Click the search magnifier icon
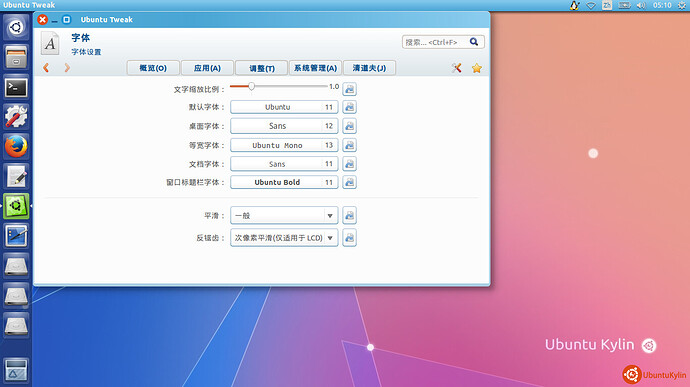 point(474,42)
